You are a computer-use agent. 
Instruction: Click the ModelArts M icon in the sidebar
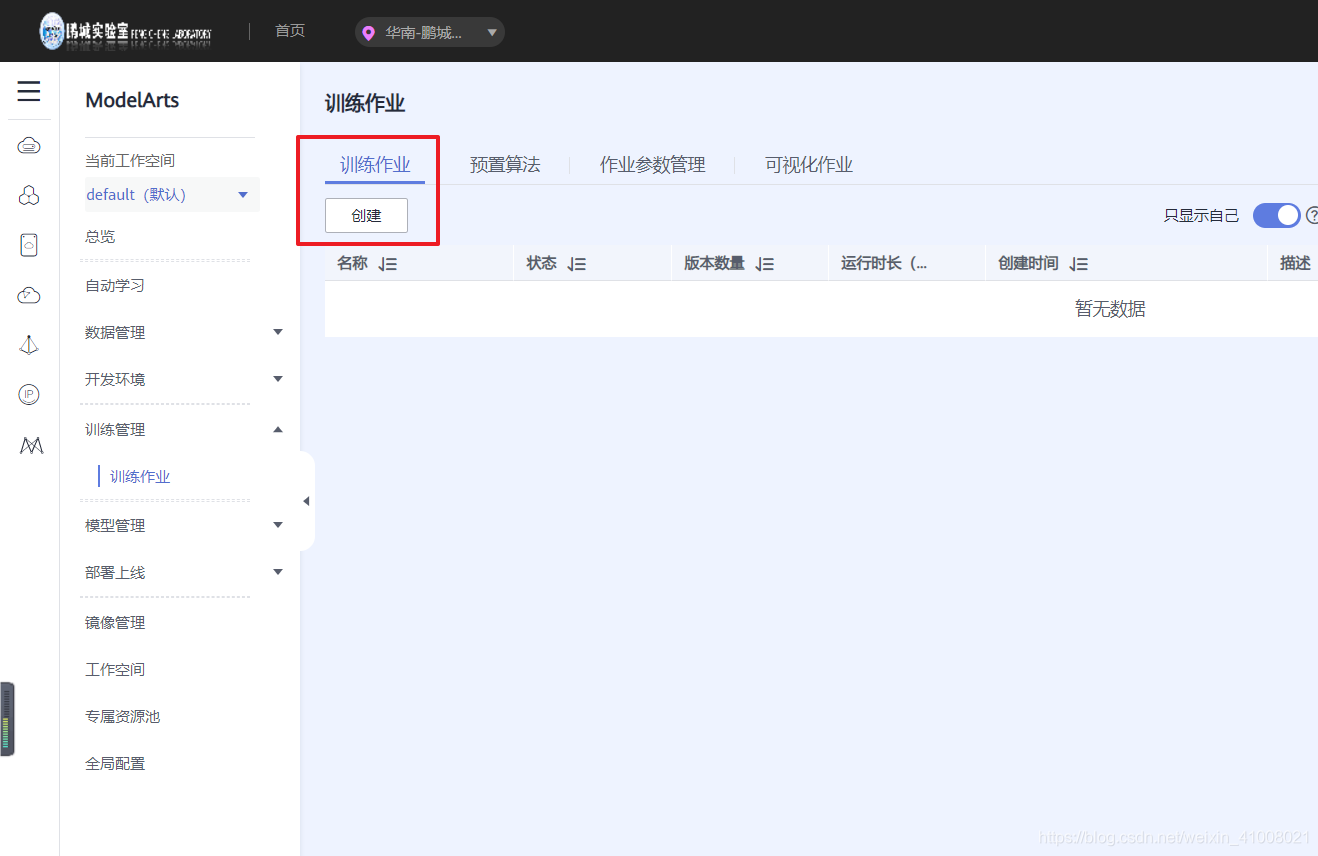[31, 446]
